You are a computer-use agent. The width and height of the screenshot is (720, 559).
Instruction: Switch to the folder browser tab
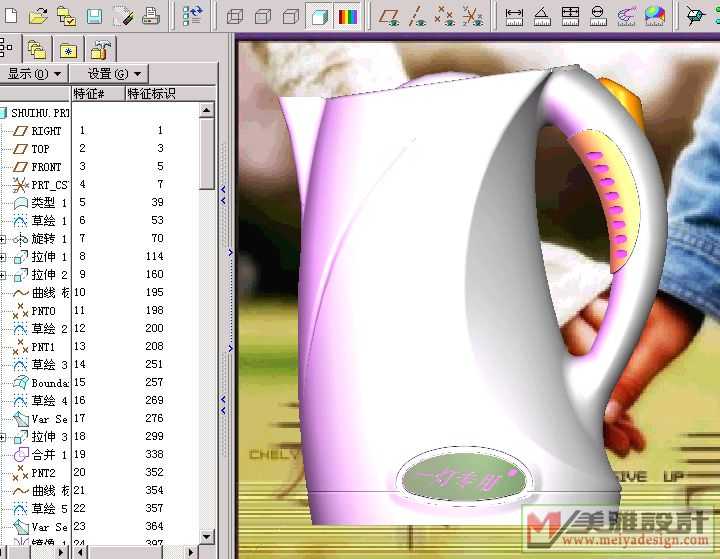click(x=37, y=48)
